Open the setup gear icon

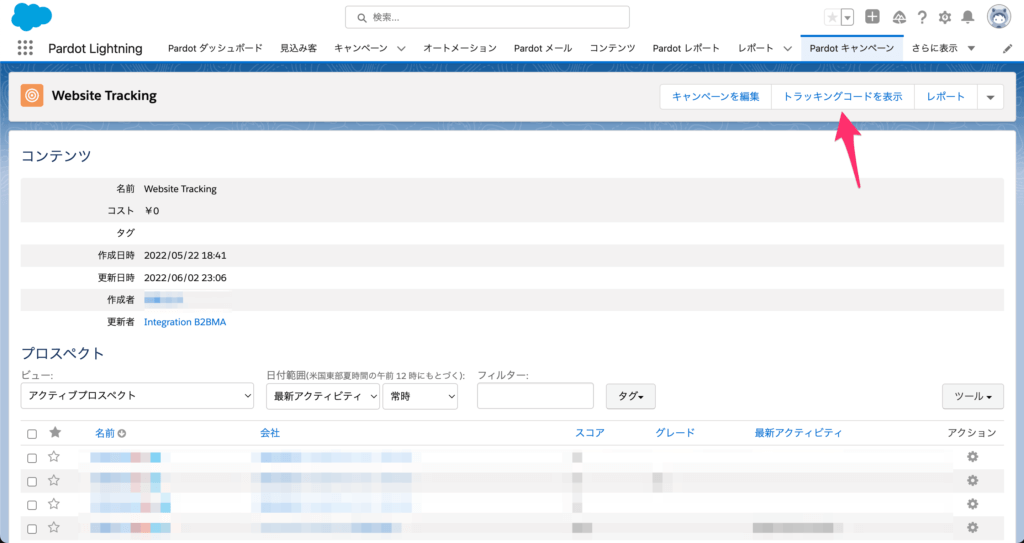pos(945,18)
